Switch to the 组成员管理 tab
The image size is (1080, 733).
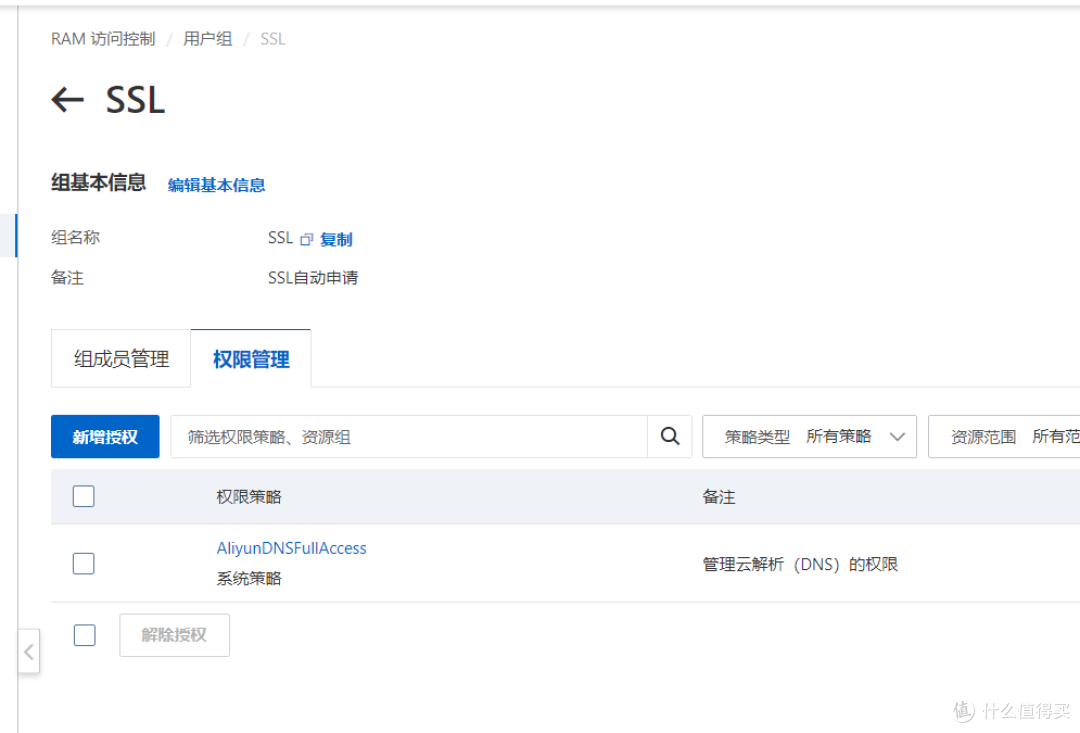(x=121, y=359)
